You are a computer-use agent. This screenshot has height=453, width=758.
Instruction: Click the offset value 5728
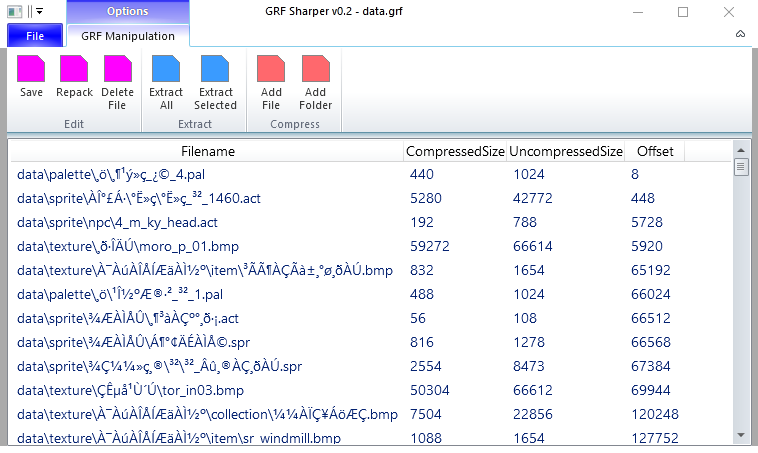pos(647,222)
